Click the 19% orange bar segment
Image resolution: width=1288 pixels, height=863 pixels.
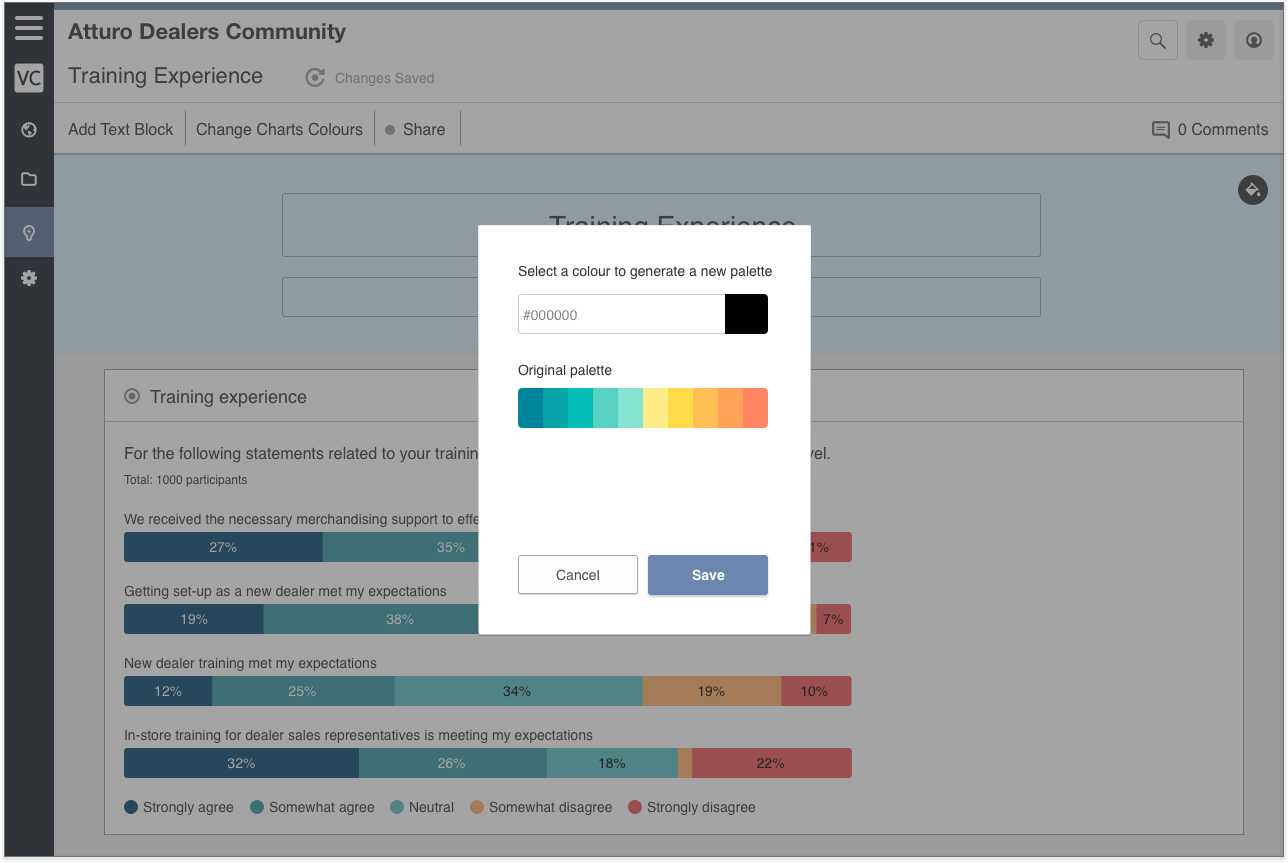[x=712, y=691]
